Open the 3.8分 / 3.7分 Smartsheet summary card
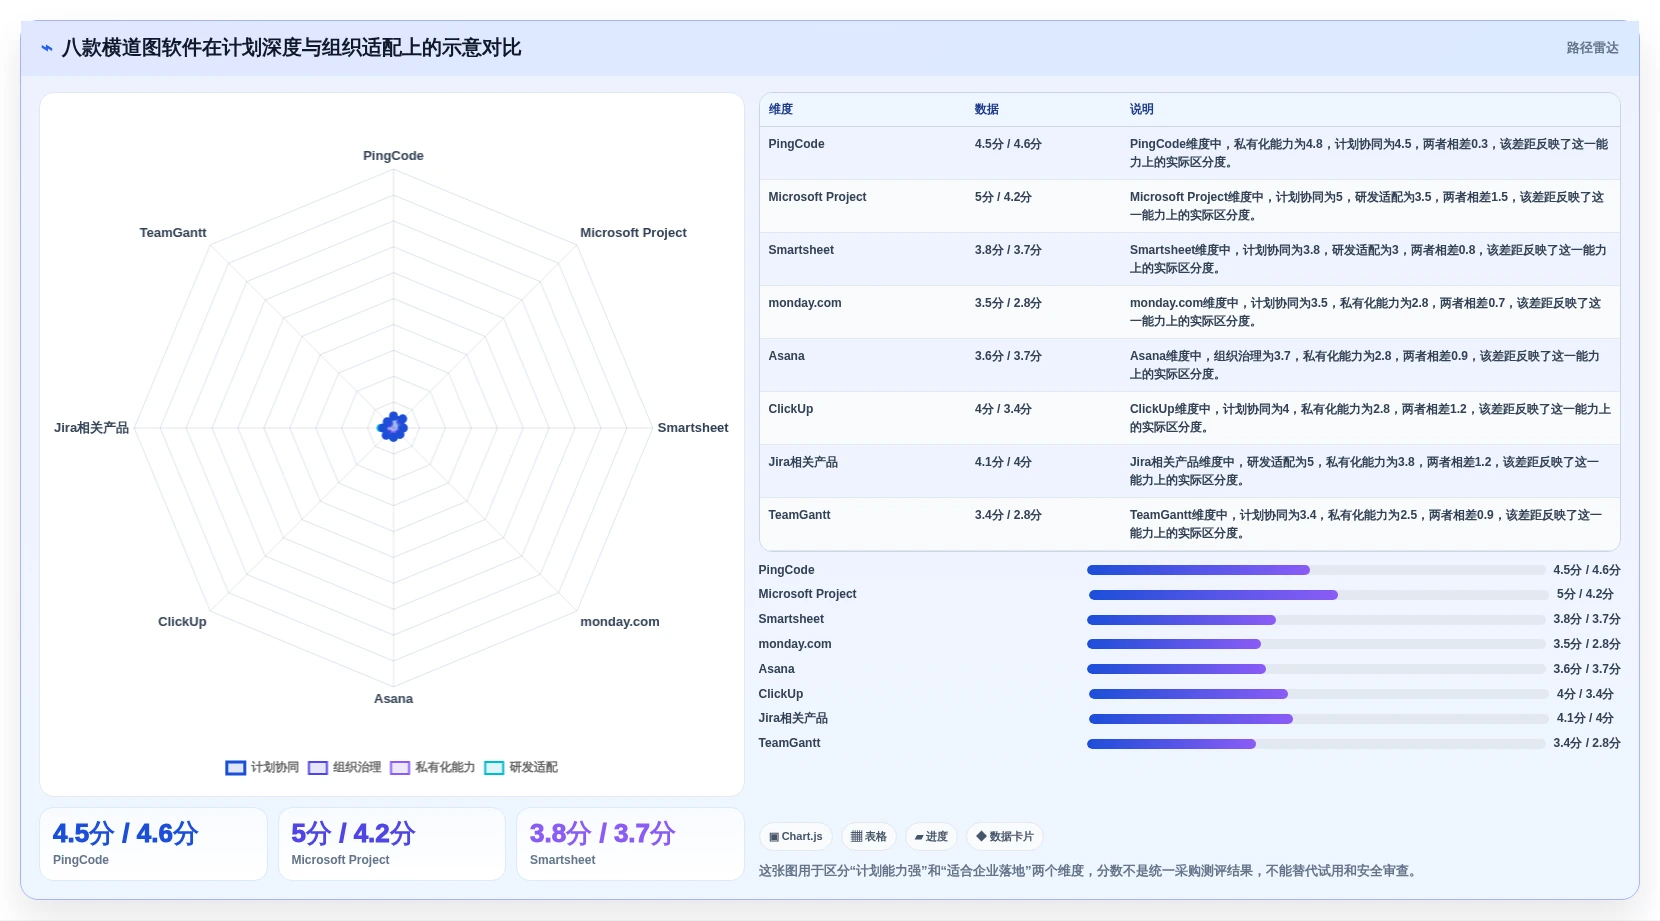The width and height of the screenshot is (1660, 921). (630, 844)
